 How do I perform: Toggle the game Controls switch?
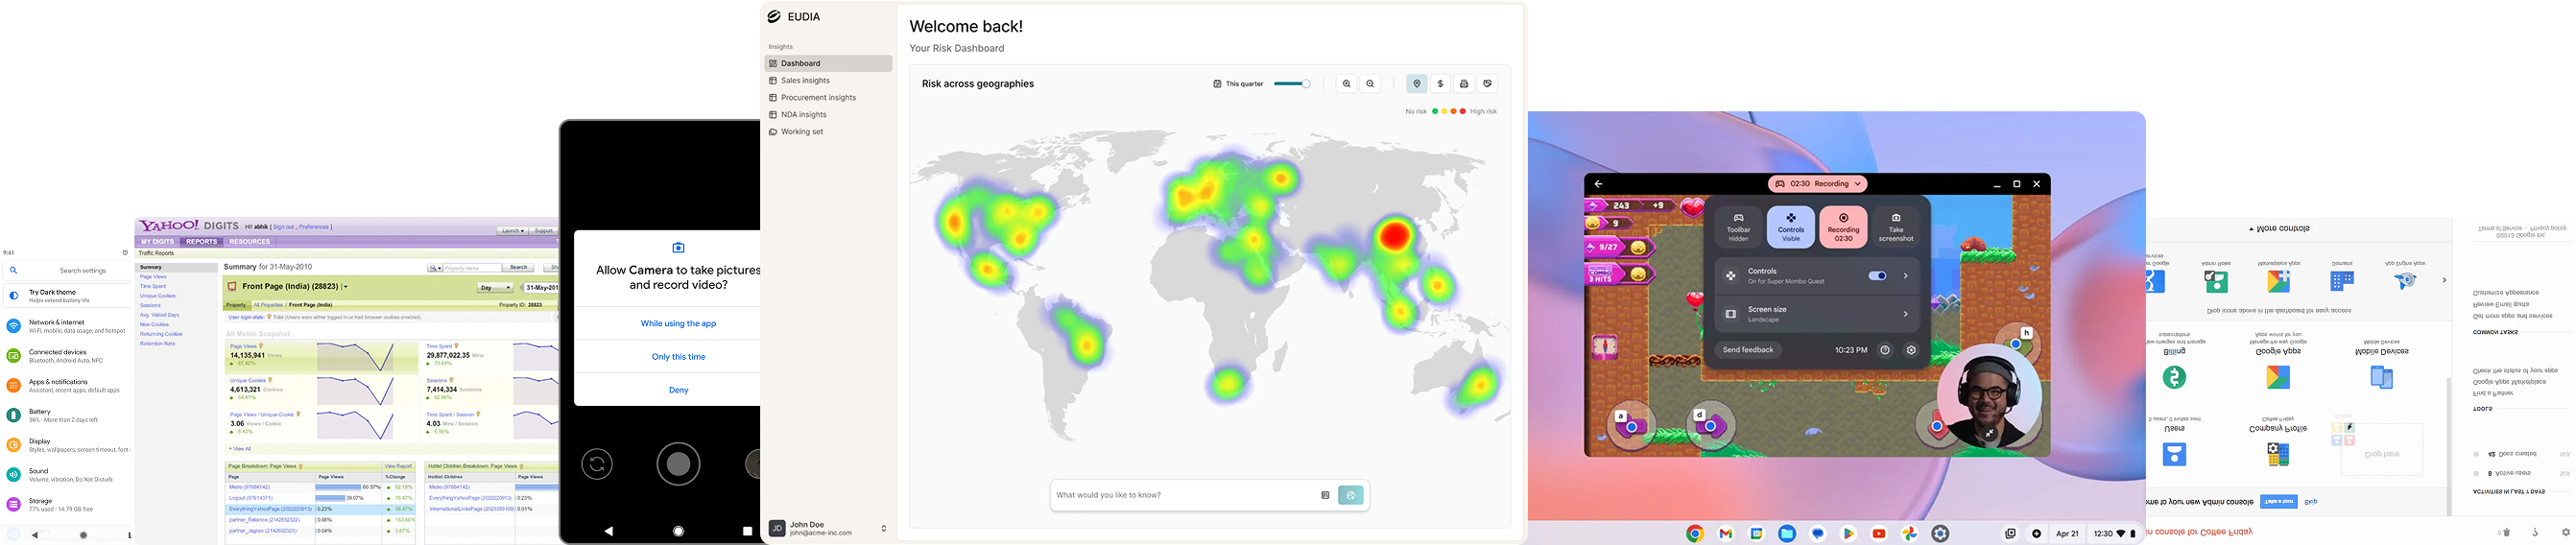tap(1877, 276)
